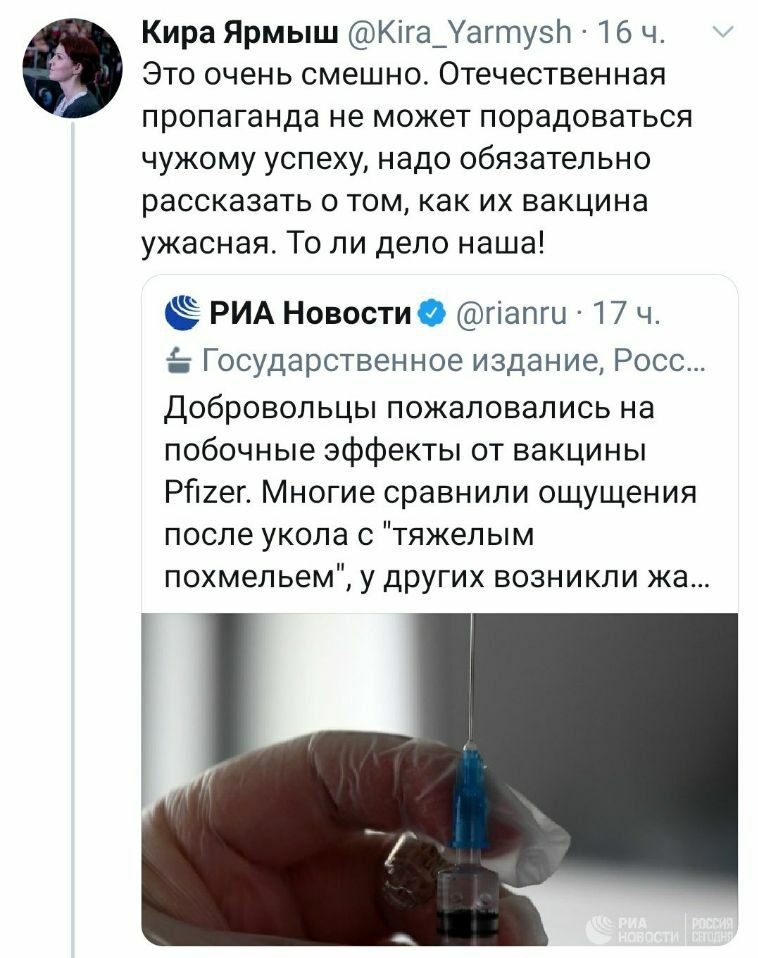This screenshot has height=958, width=758.
Task: Click the main tweet text by Ярмыш
Action: click(x=417, y=159)
